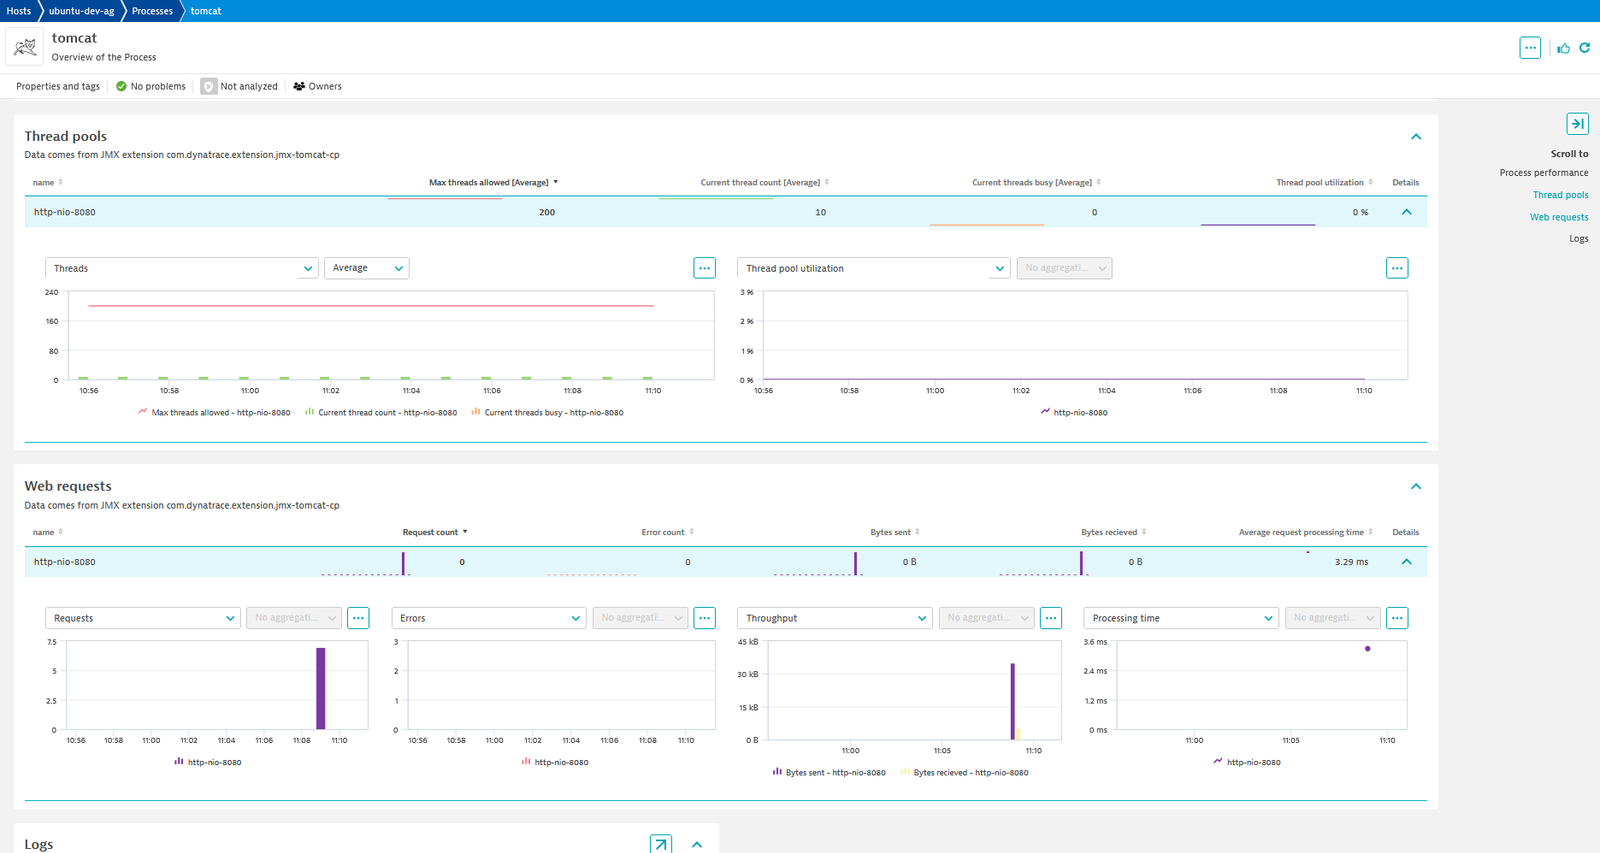Open the Throughput metric dropdown

point(835,618)
